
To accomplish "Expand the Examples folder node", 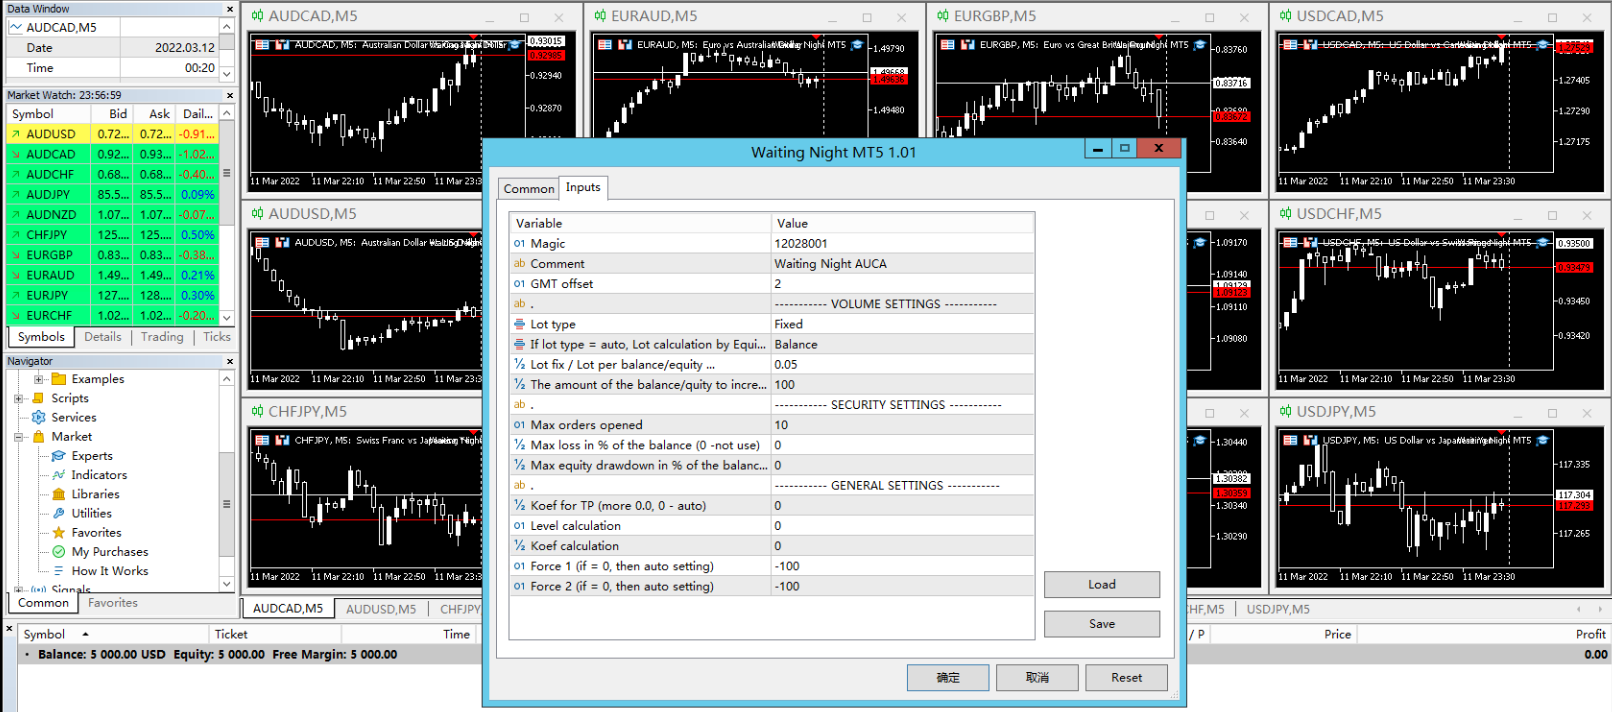I will click(x=39, y=379).
